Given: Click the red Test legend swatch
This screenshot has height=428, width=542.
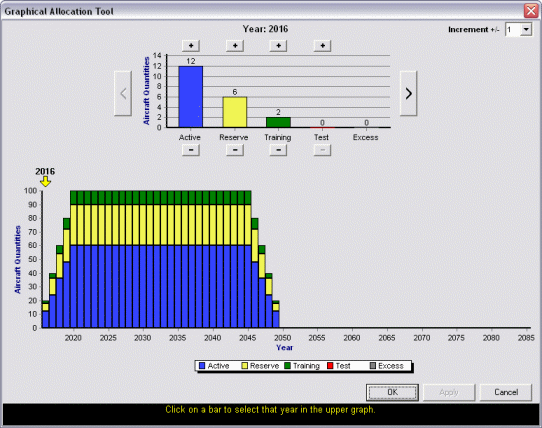Looking at the screenshot, I should (x=330, y=366).
